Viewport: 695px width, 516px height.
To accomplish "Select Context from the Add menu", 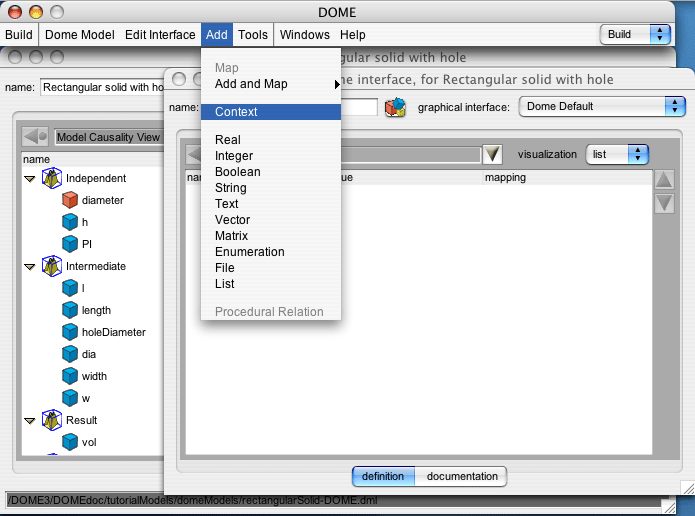I will 271,112.
